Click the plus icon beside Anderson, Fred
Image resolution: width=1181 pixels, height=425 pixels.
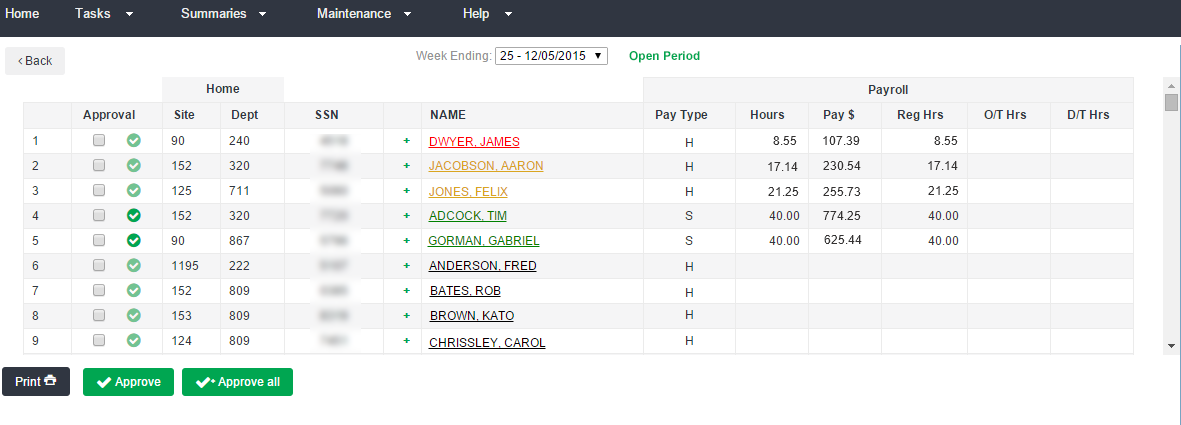click(406, 266)
